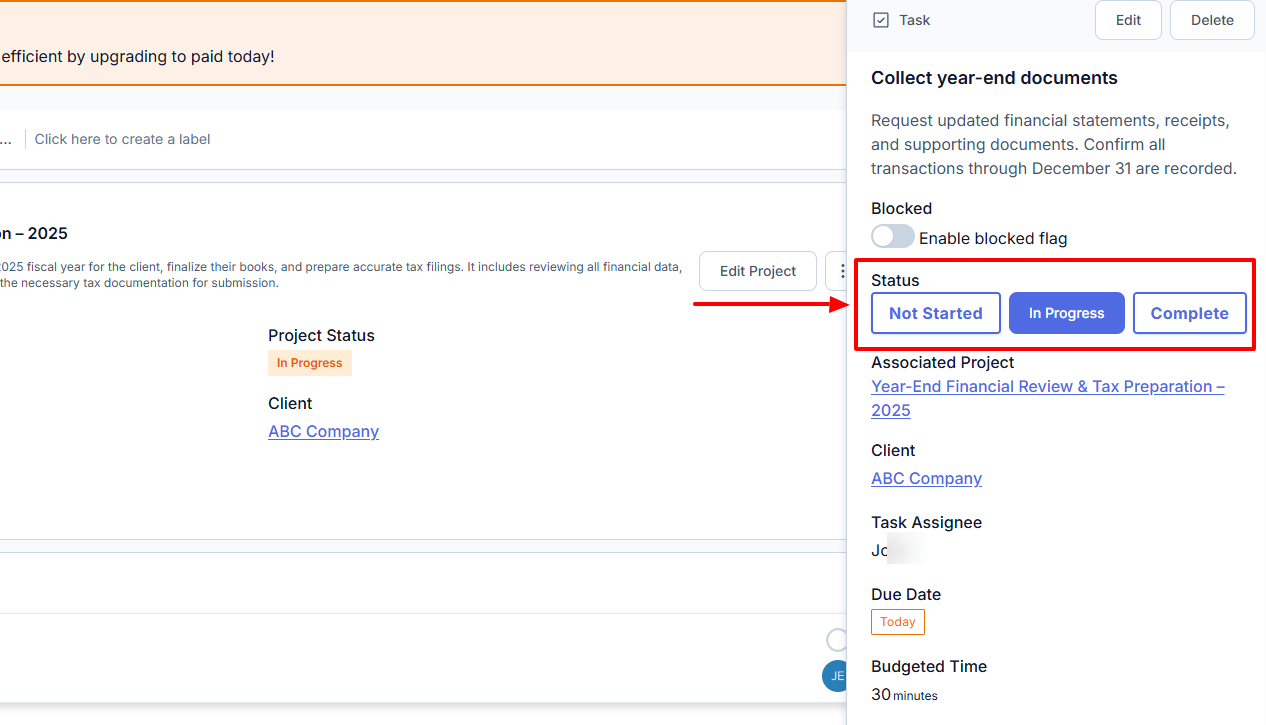
Task: Confirm In Progress status remains selected
Action: [x=1066, y=313]
